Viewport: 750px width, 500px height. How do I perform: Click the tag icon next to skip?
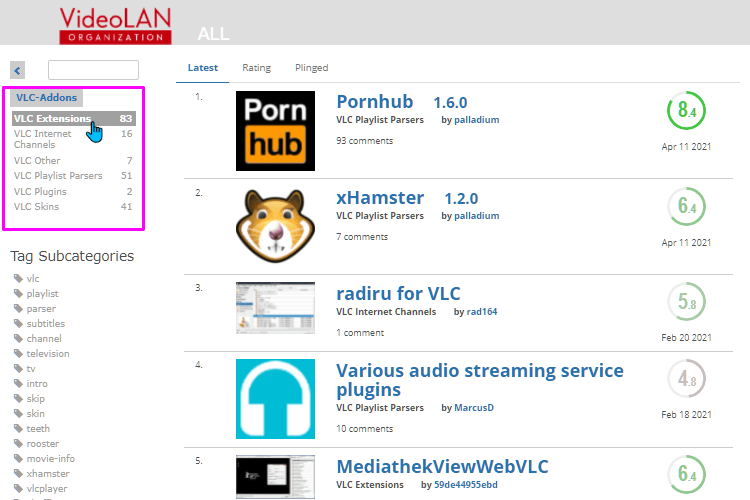click(19, 399)
